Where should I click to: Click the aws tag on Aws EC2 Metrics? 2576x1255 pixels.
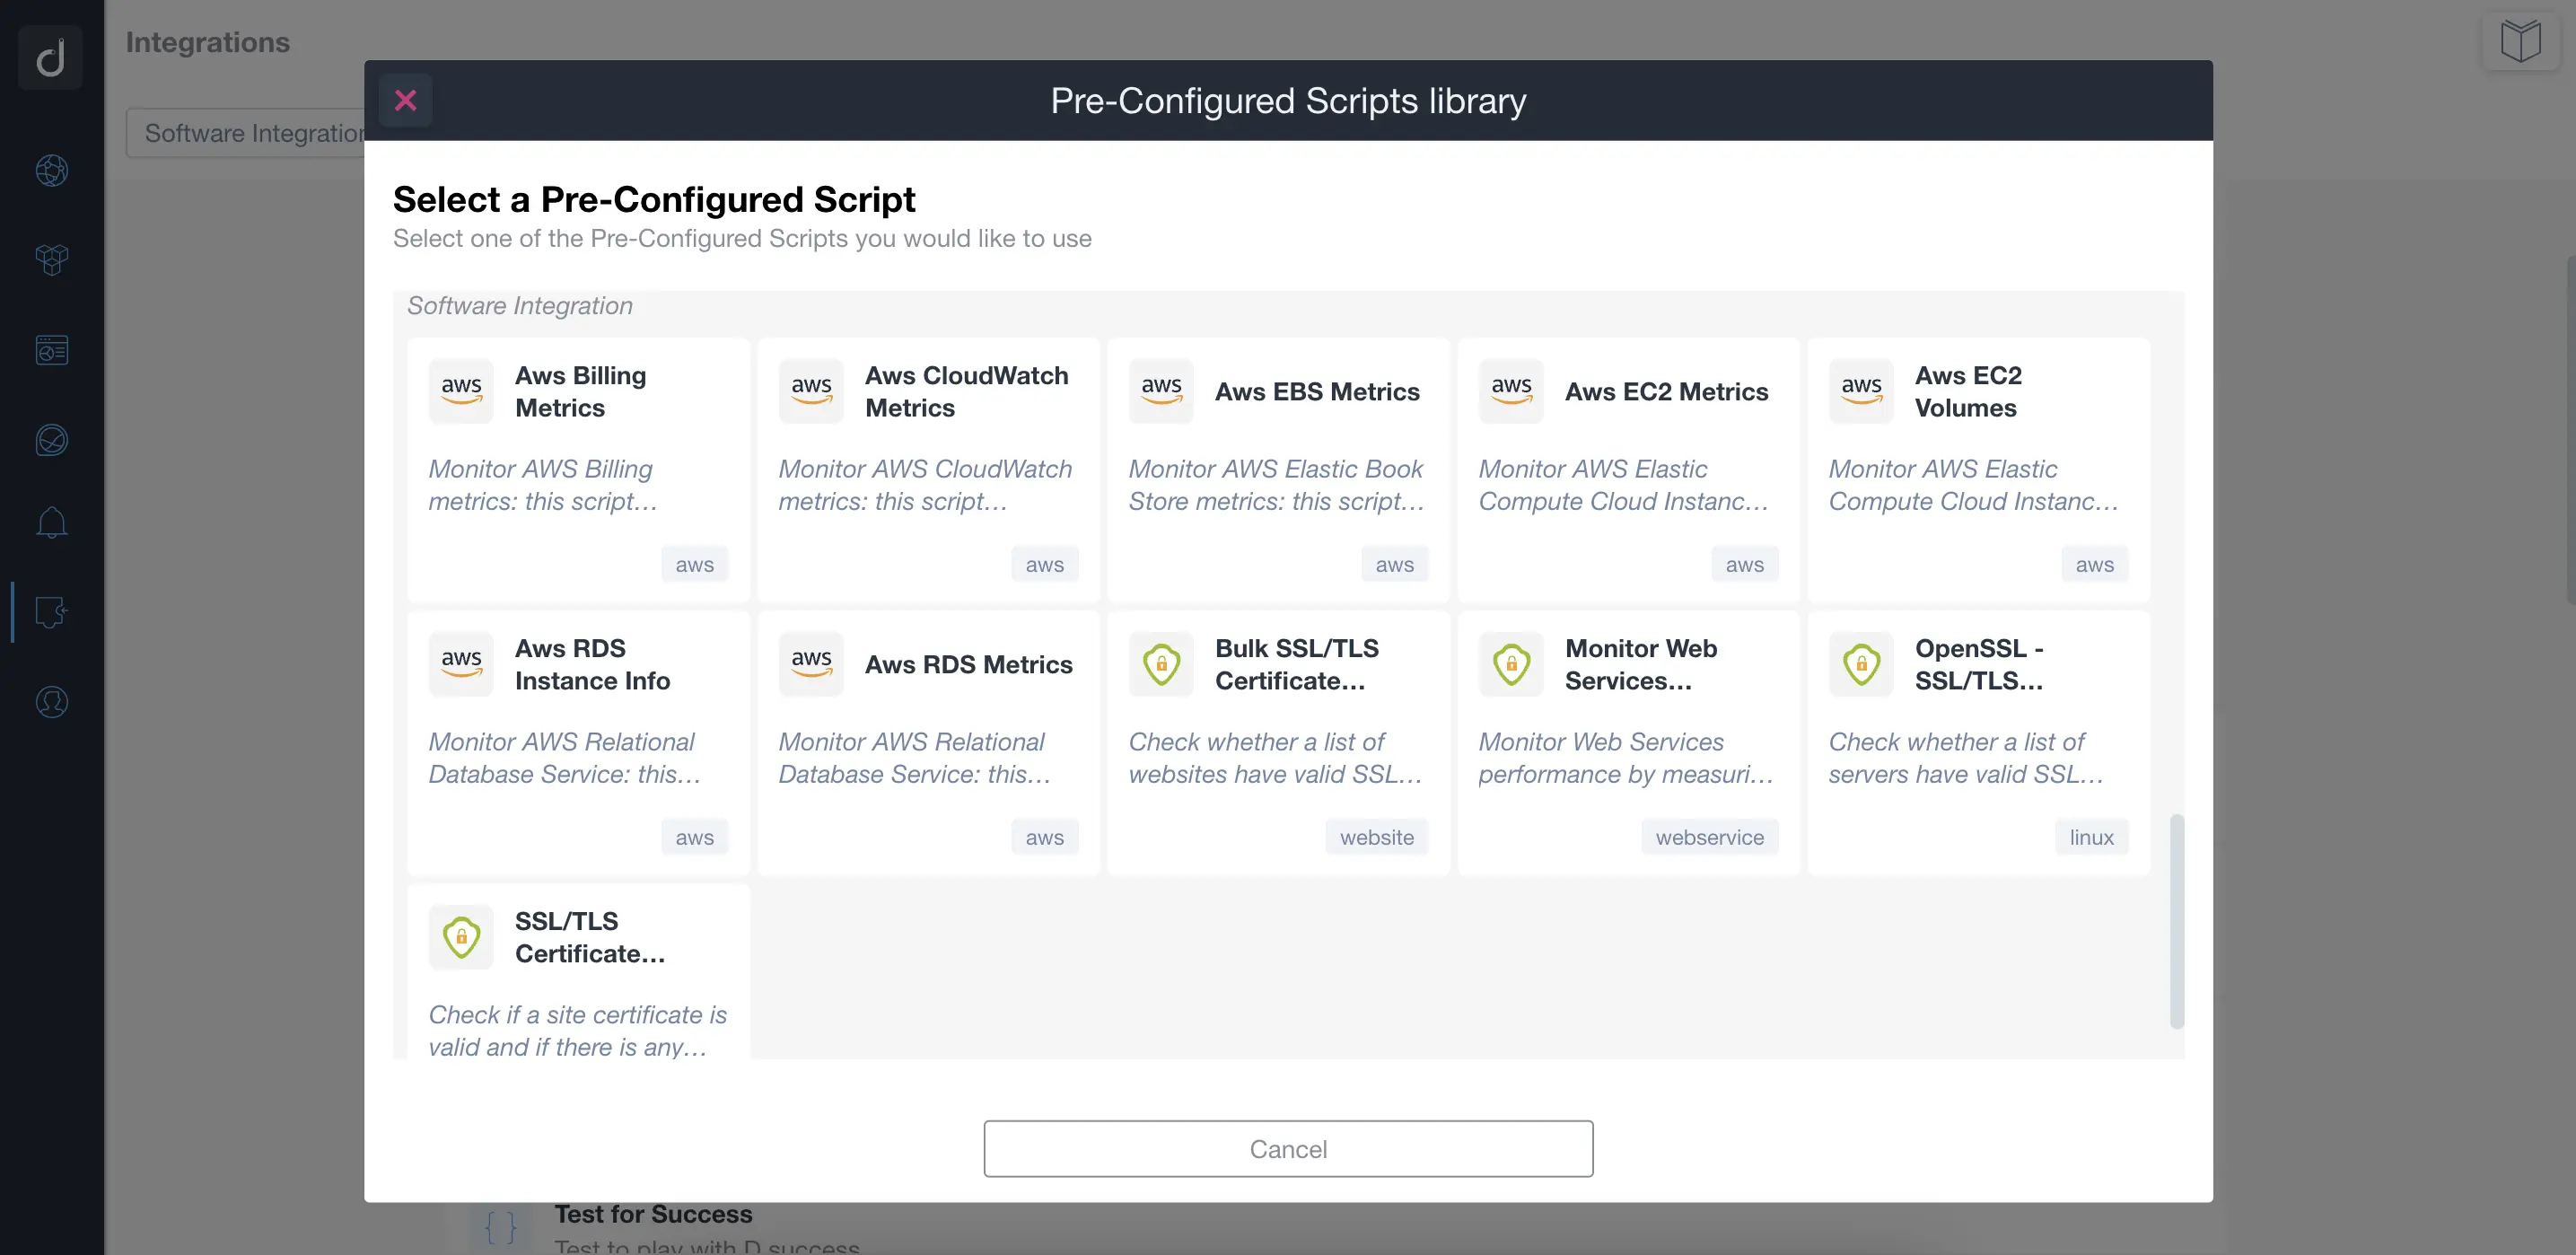coord(1744,564)
